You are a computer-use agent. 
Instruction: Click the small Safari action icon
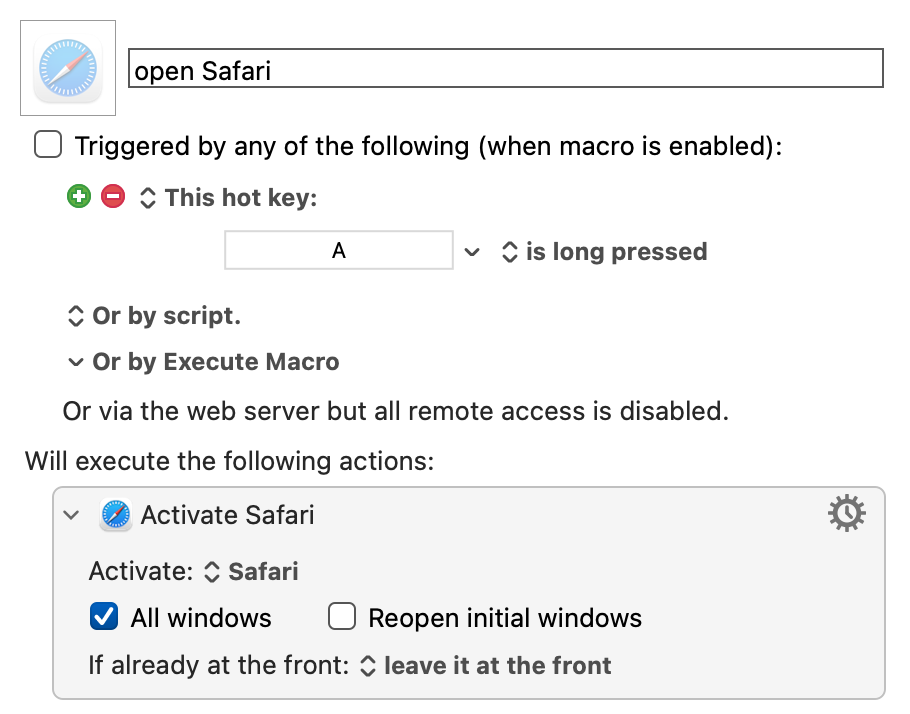click(115, 515)
